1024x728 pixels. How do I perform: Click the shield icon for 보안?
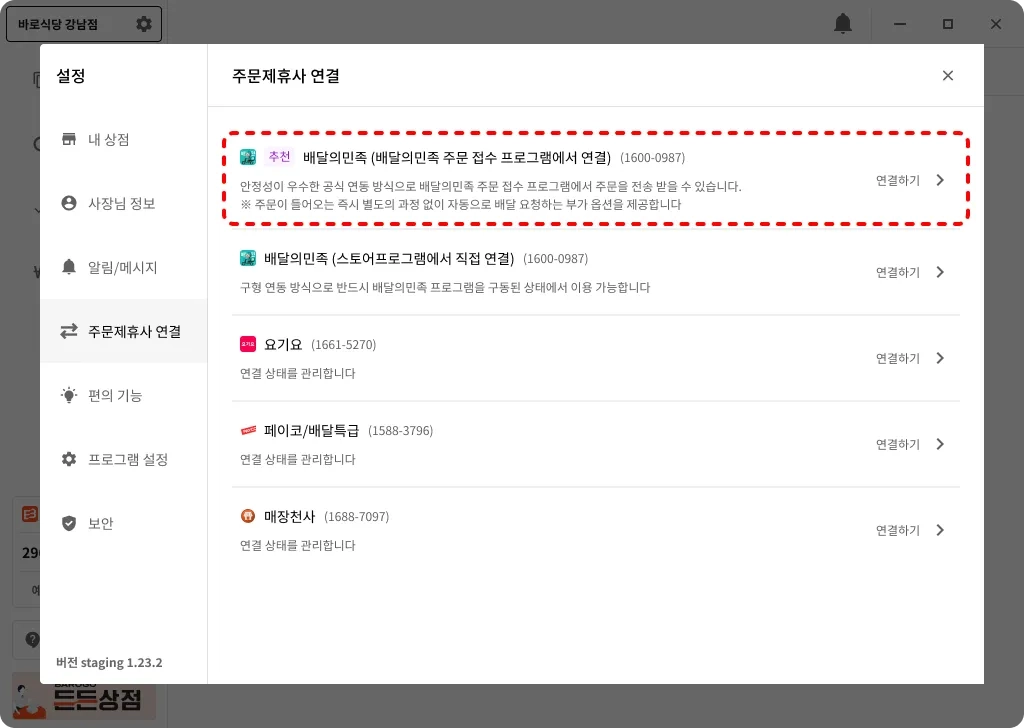[69, 523]
